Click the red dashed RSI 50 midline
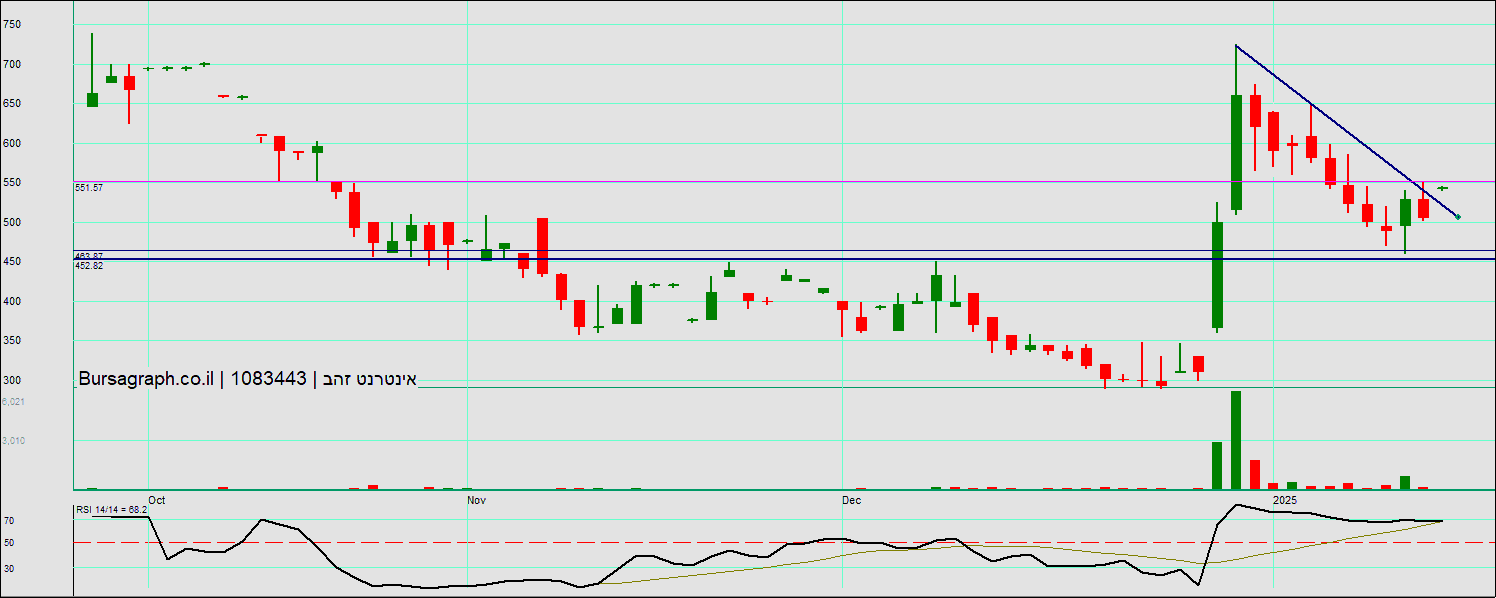The image size is (1496, 598). (x=784, y=542)
